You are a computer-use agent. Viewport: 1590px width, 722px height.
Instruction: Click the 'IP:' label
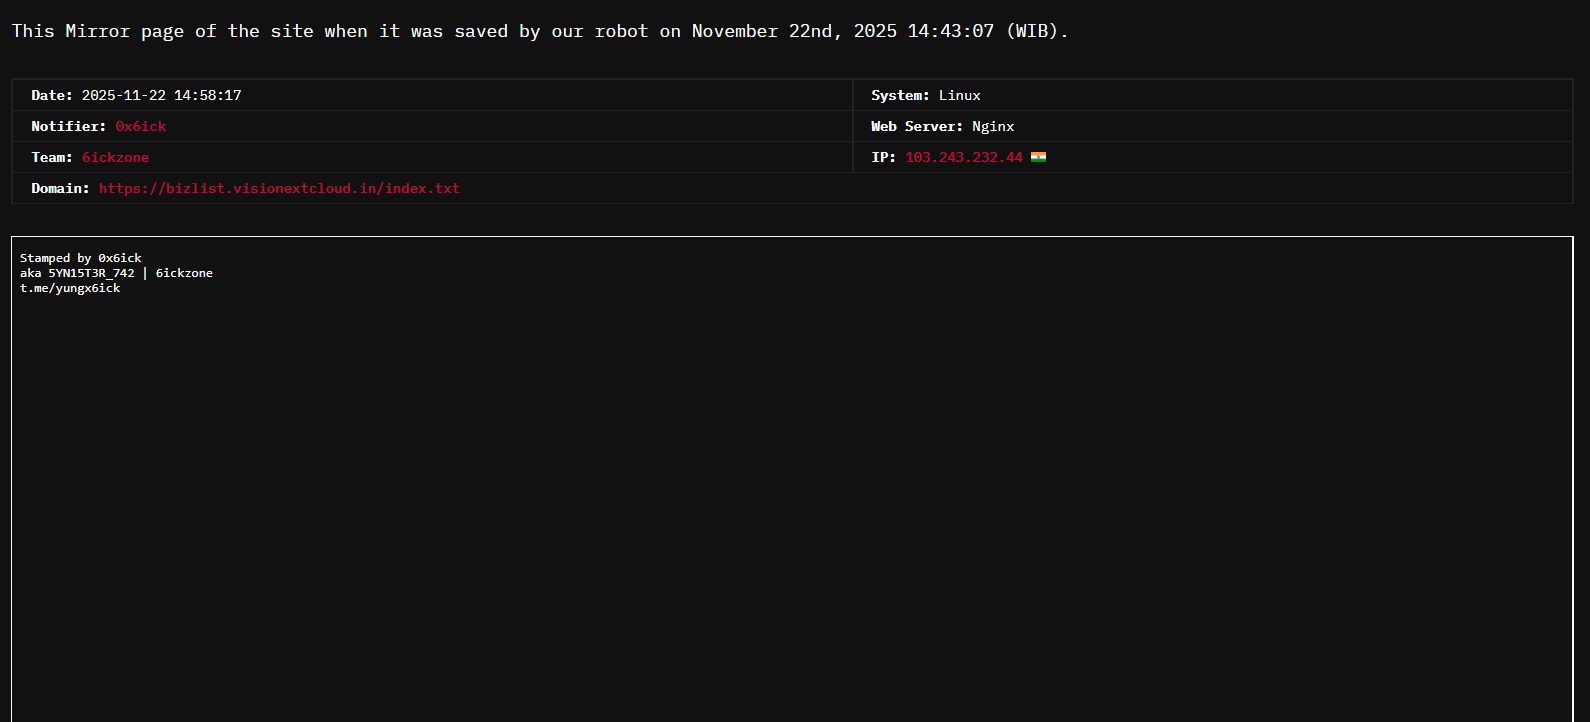(883, 158)
